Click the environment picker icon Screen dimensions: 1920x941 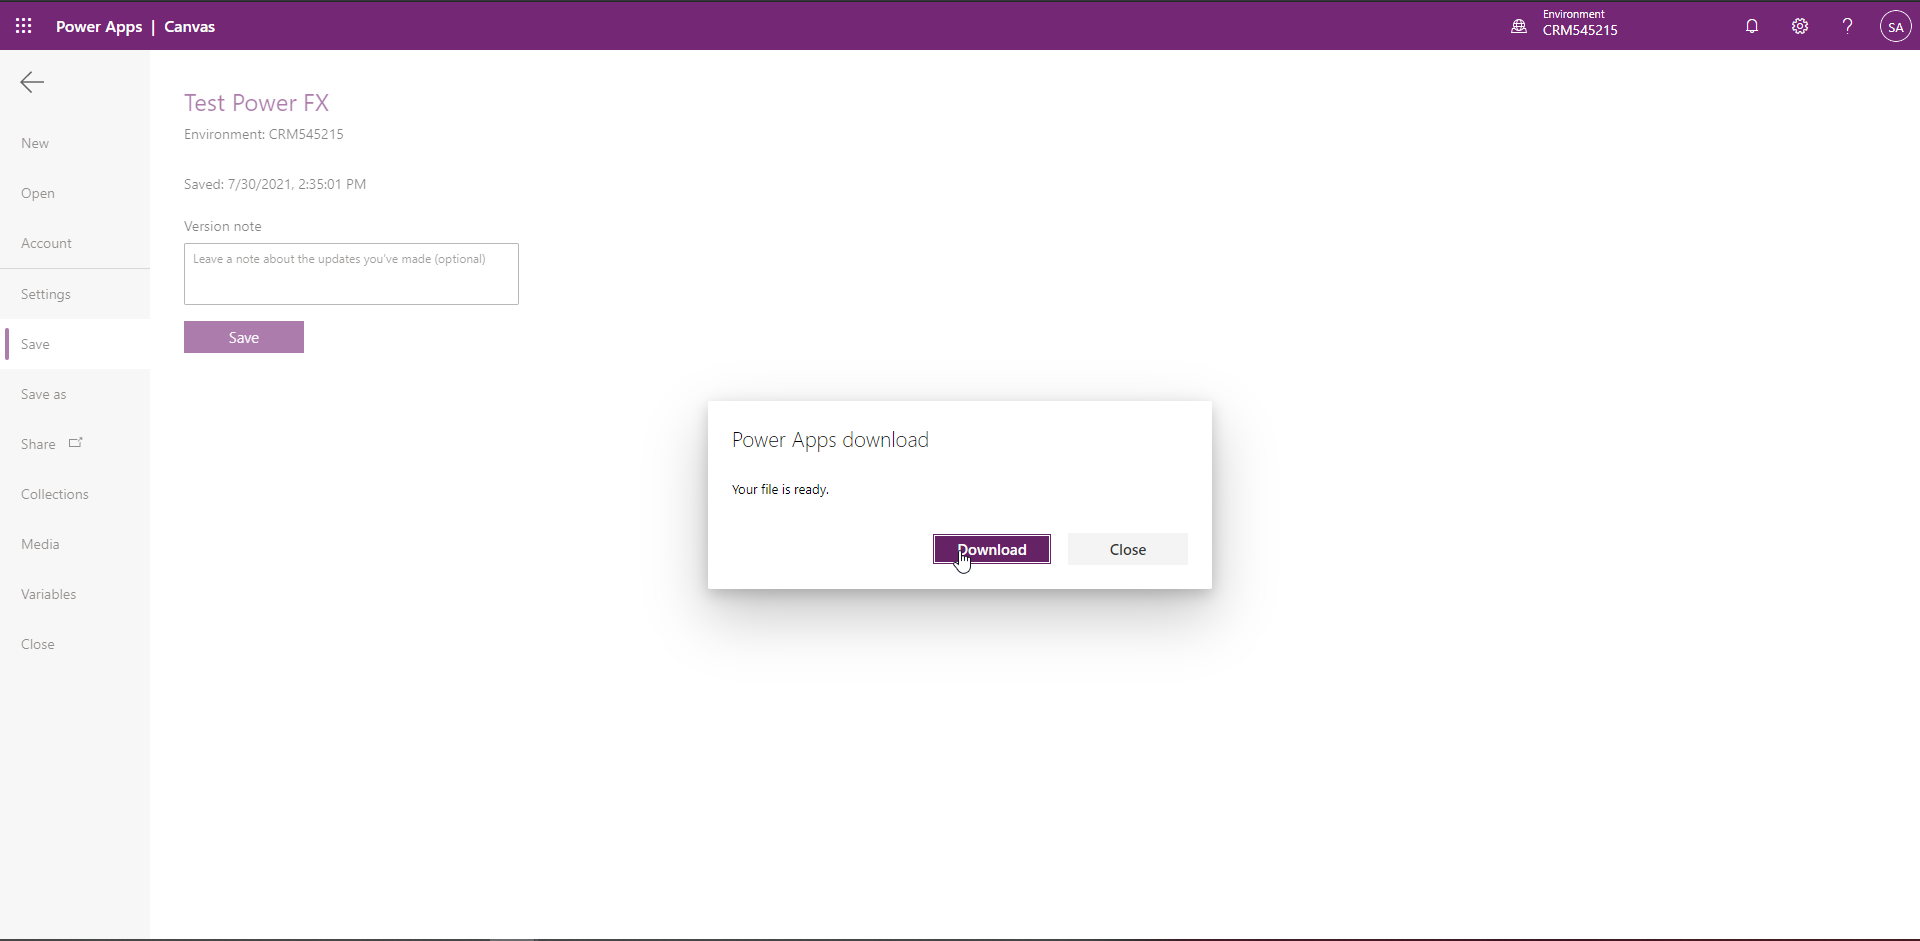[x=1519, y=26]
